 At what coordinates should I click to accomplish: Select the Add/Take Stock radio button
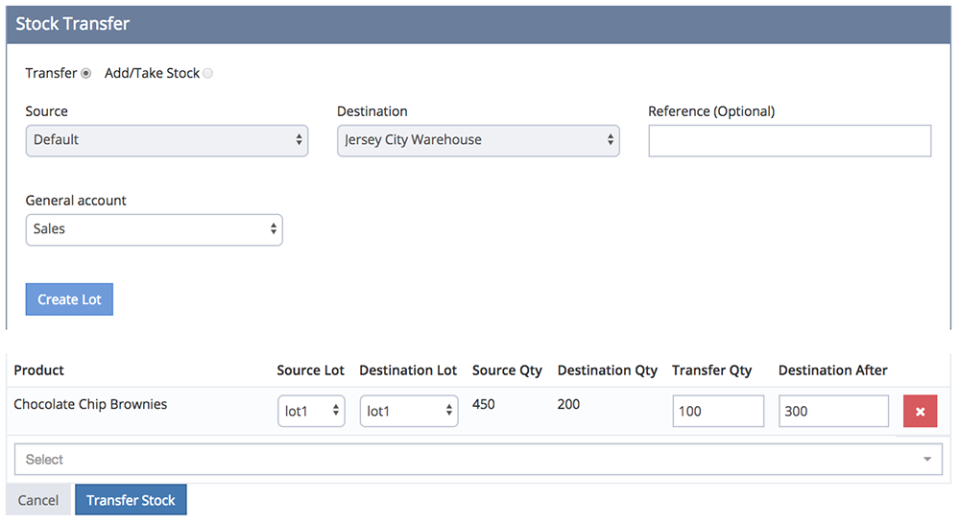pyautogui.click(x=208, y=73)
